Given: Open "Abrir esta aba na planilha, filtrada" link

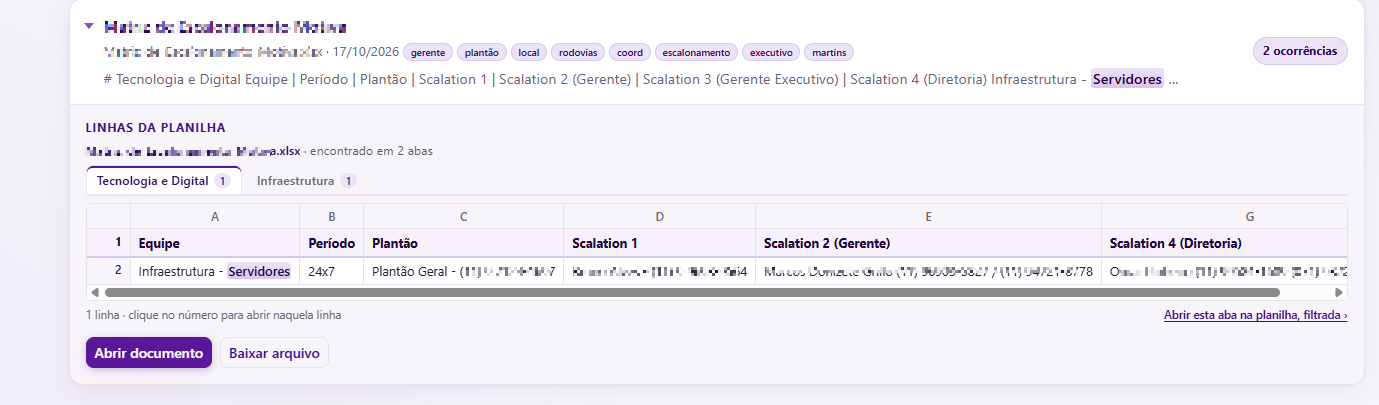Looking at the screenshot, I should [x=1255, y=315].
